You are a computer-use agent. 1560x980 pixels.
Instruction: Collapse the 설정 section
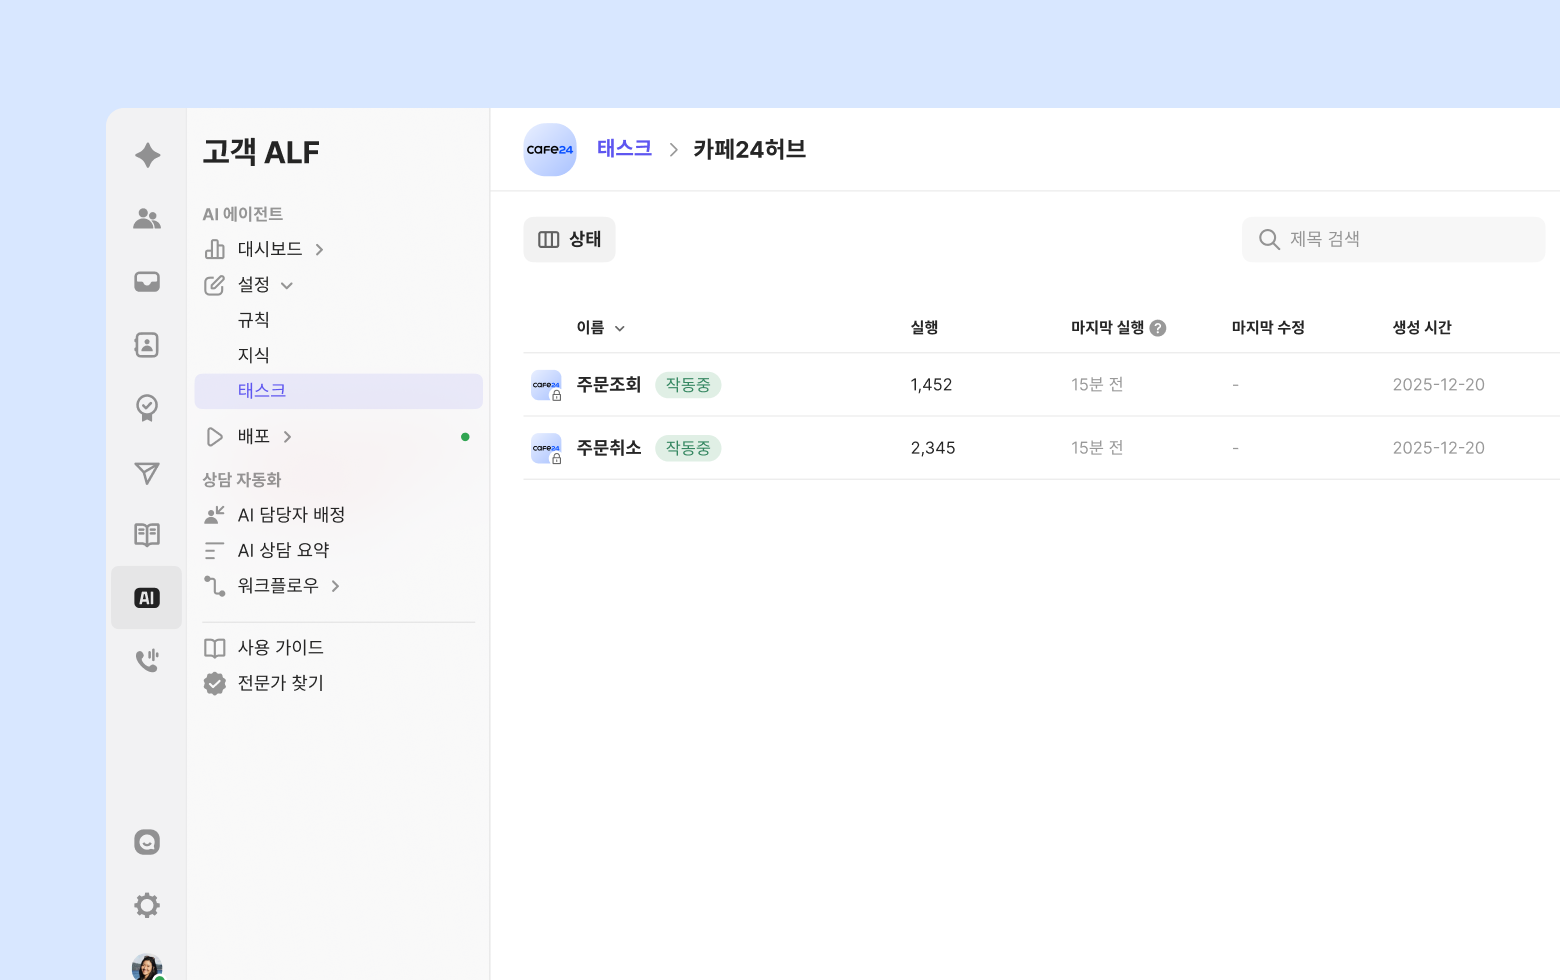(287, 285)
